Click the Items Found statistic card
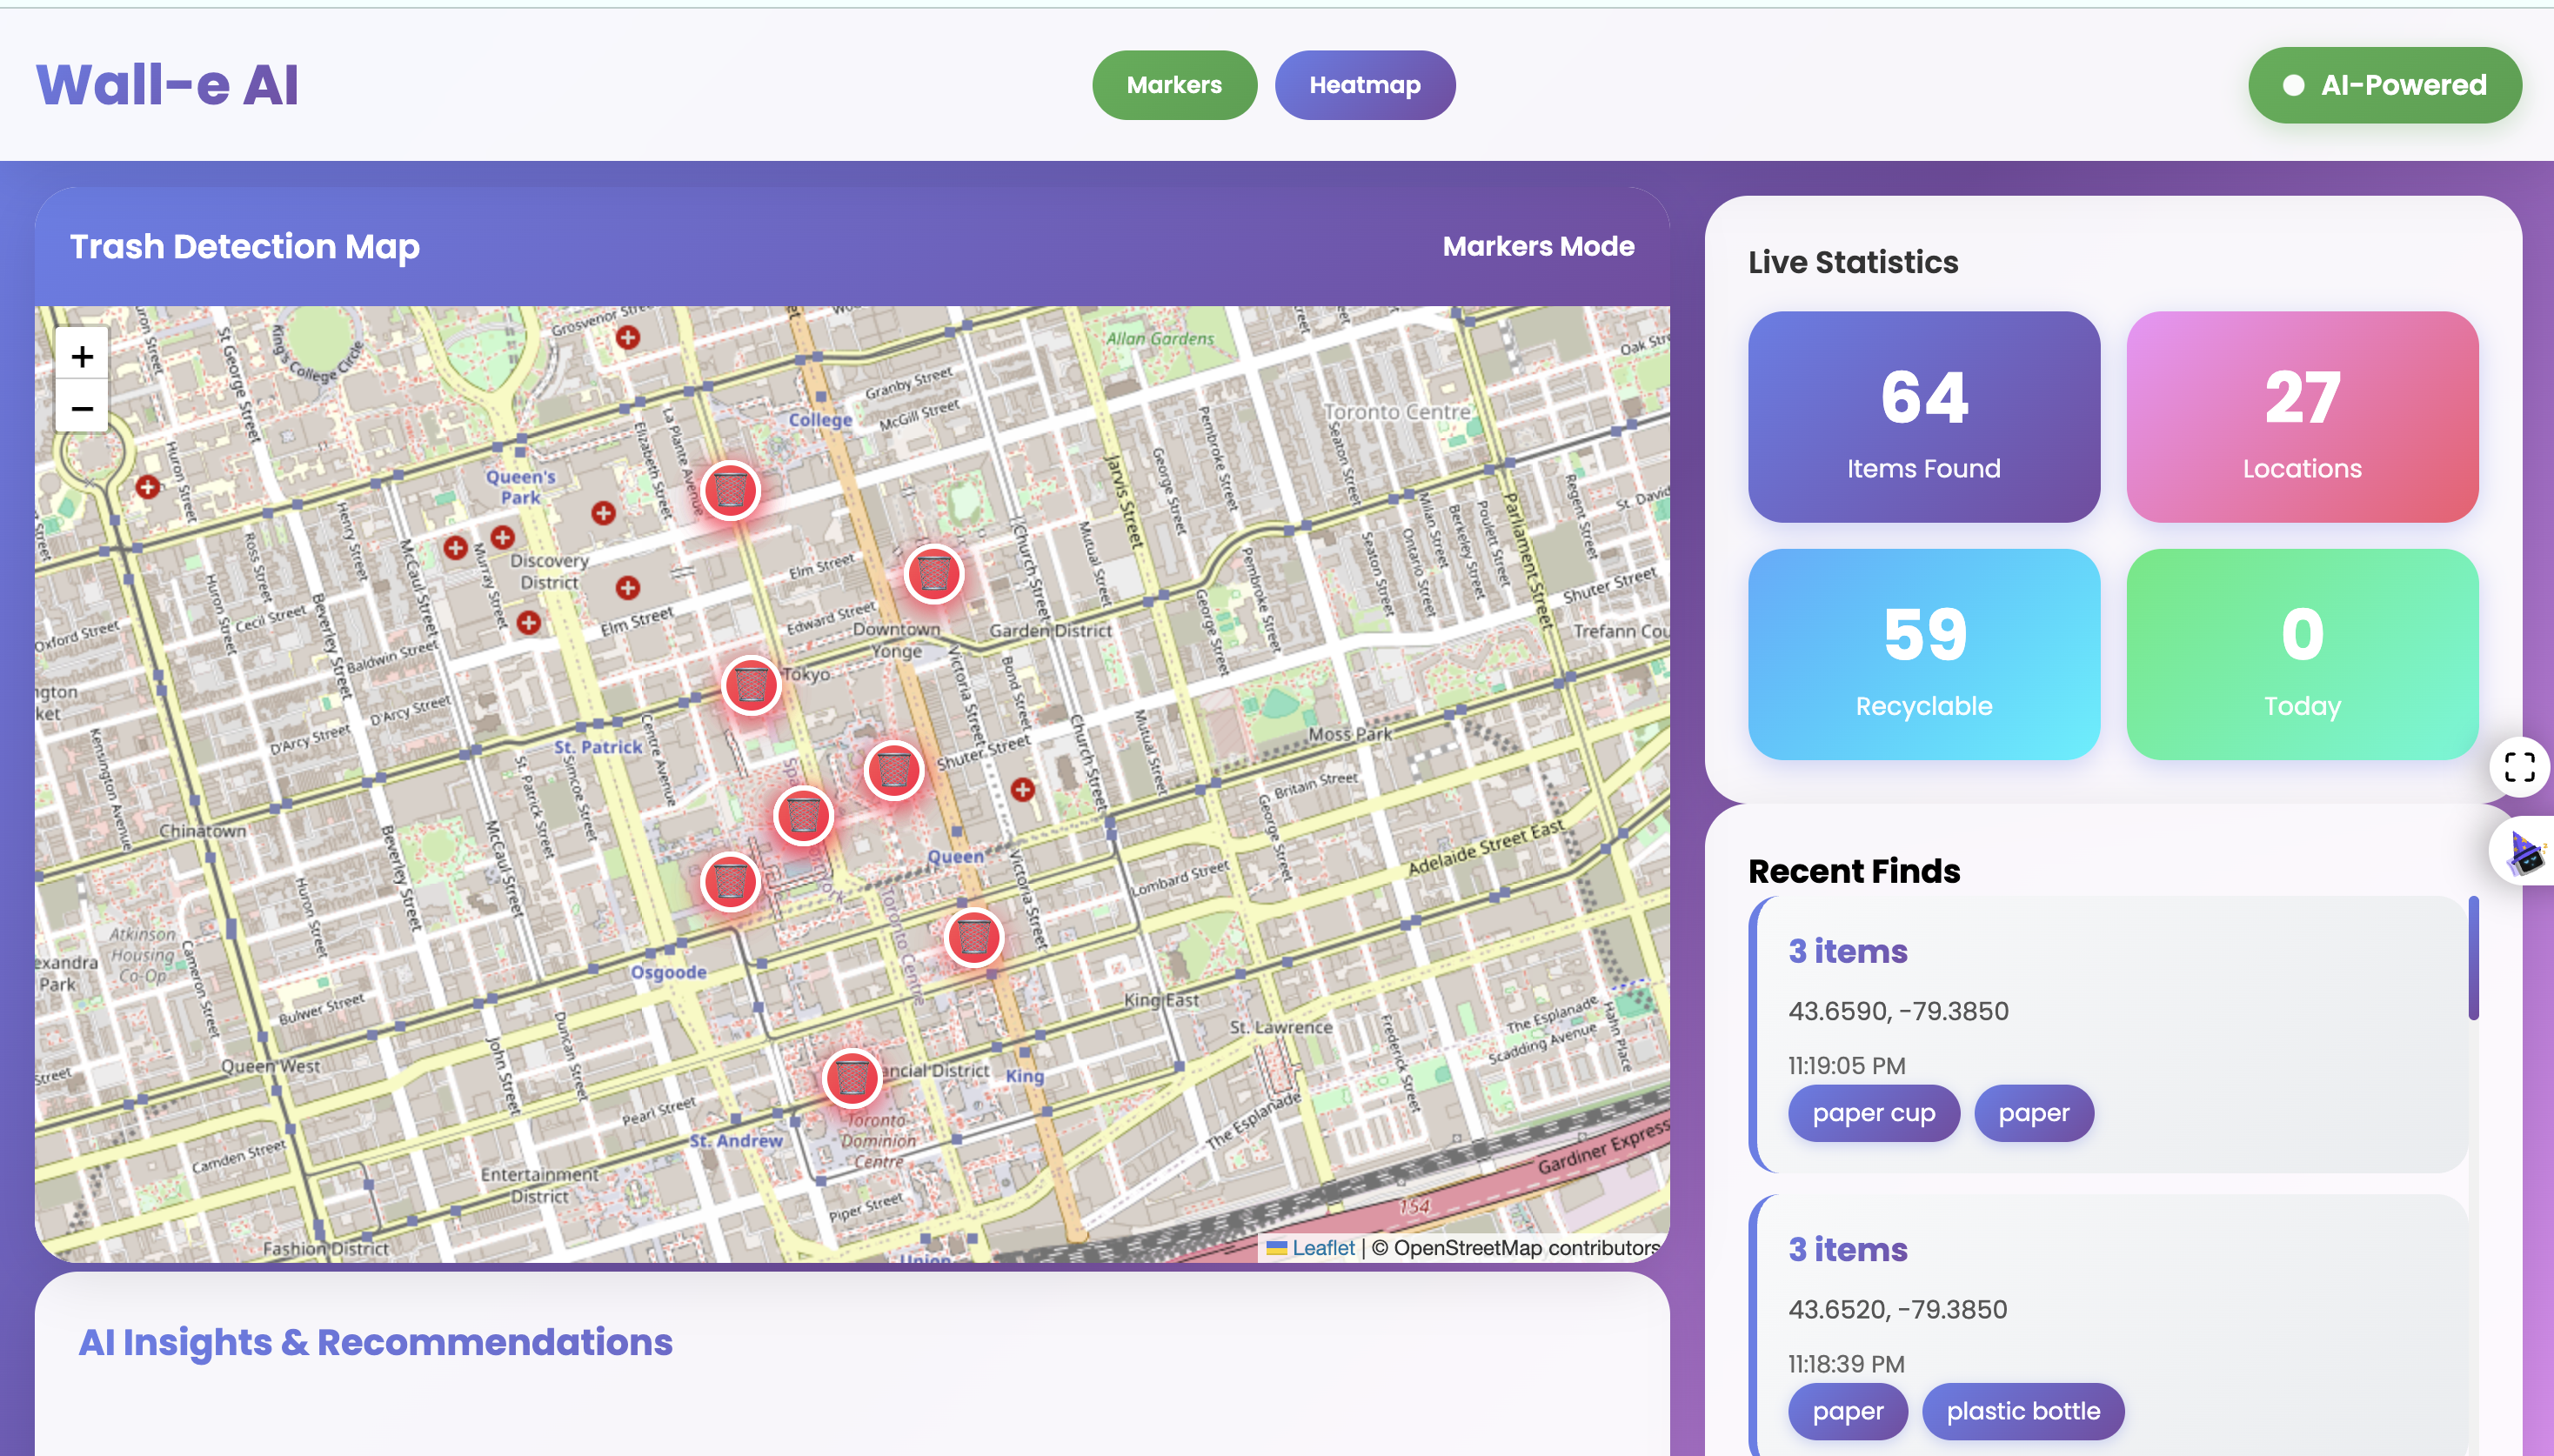Image resolution: width=2554 pixels, height=1456 pixels. [1923, 417]
